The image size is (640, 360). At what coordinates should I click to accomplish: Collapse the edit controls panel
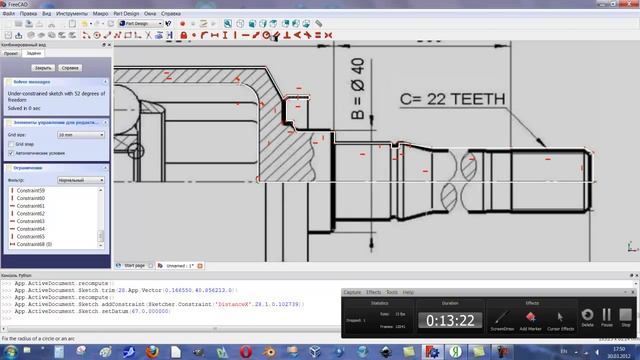coord(105,122)
